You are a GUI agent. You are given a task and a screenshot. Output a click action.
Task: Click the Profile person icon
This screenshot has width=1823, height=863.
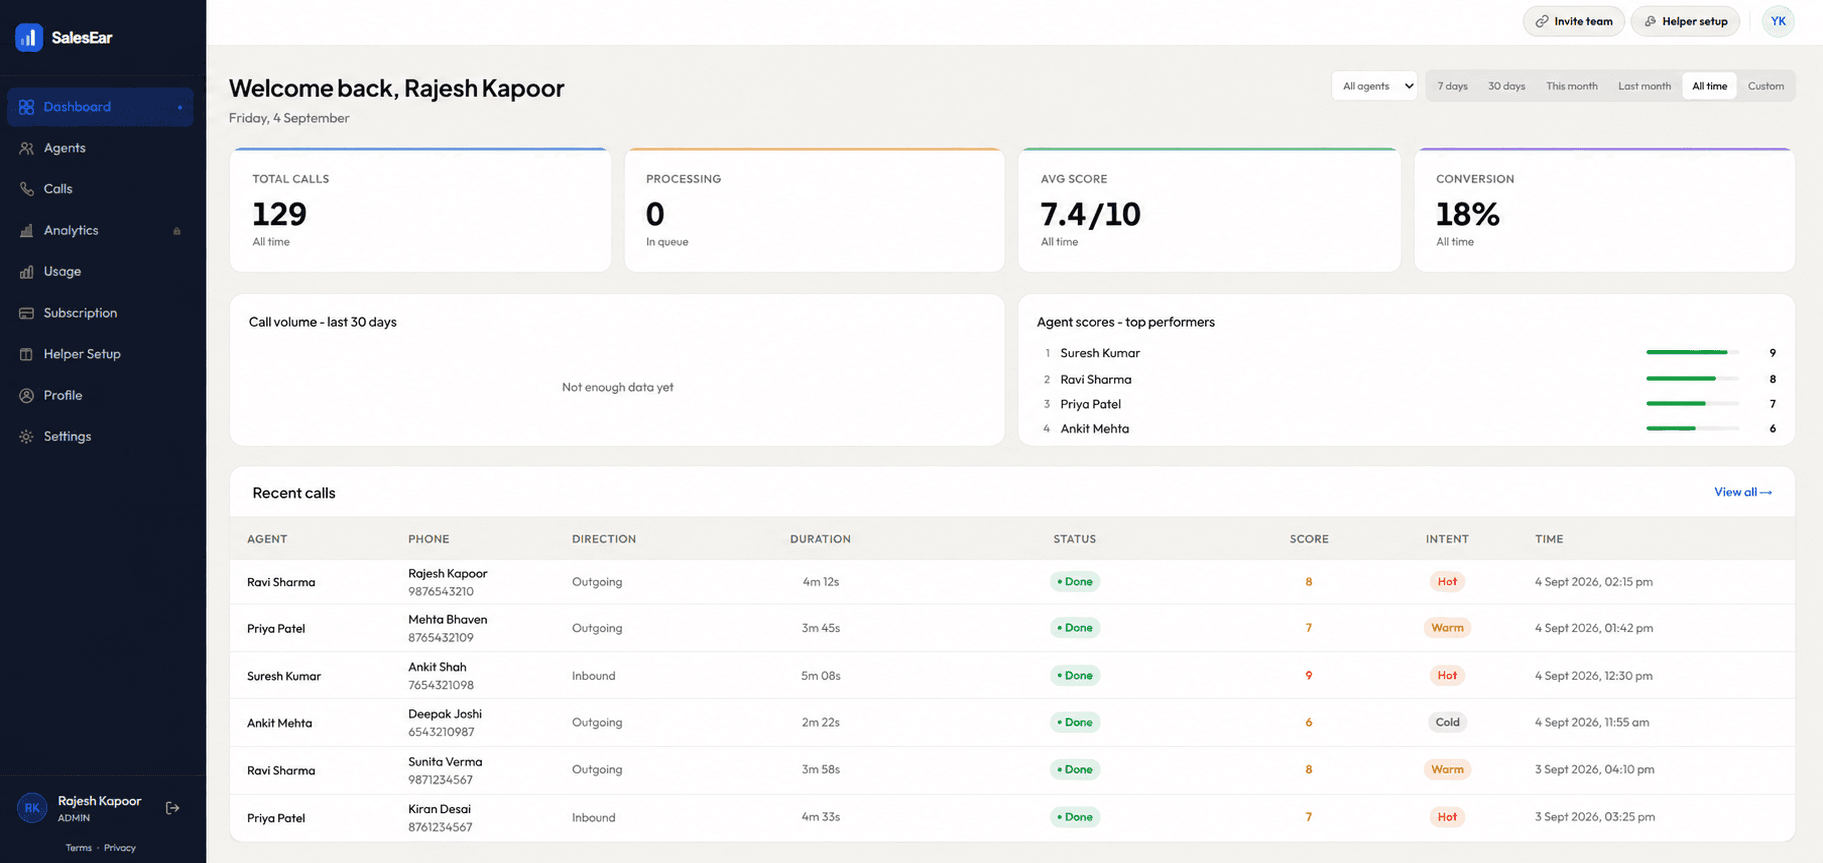(26, 395)
